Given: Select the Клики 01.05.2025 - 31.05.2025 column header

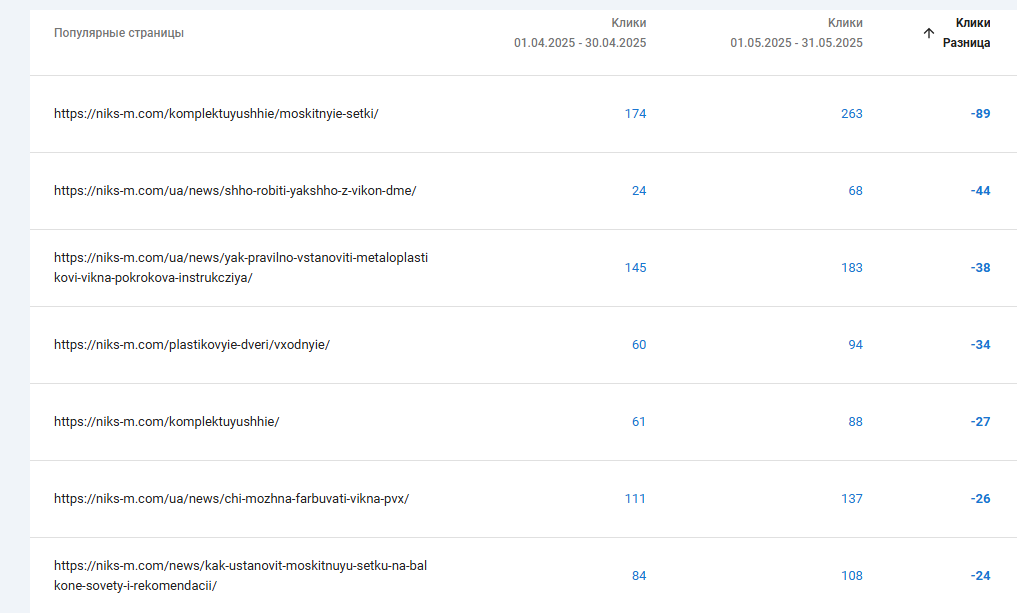Looking at the screenshot, I should point(796,32).
